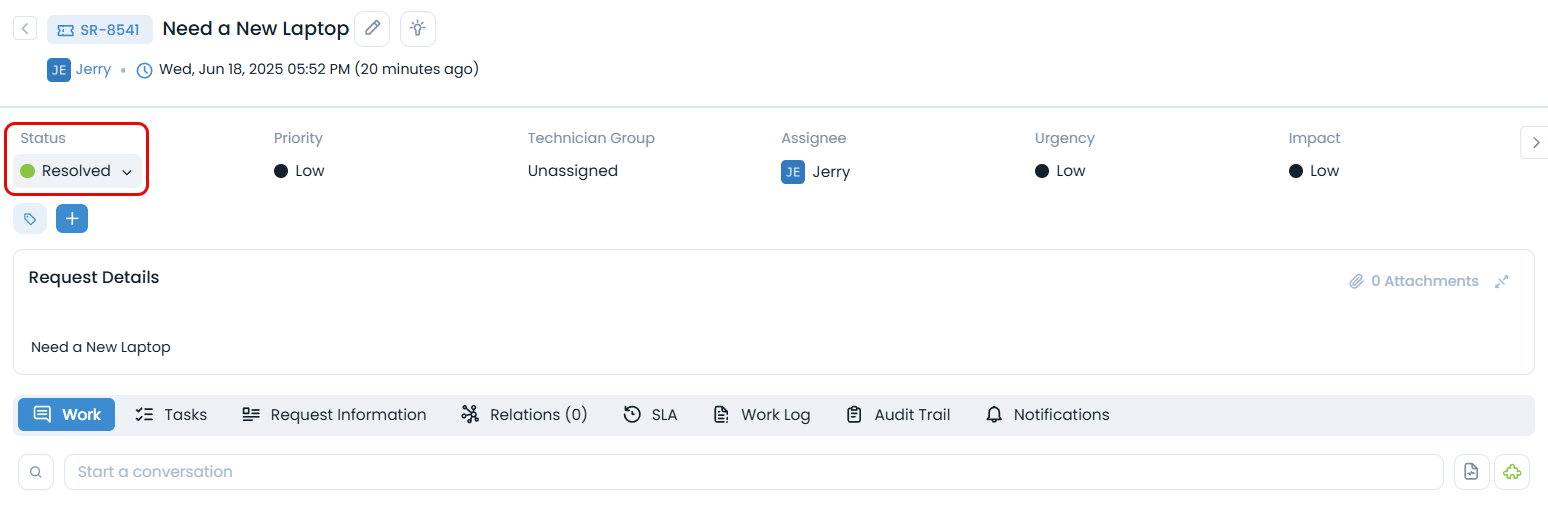Select the SLA tab

pos(650,415)
